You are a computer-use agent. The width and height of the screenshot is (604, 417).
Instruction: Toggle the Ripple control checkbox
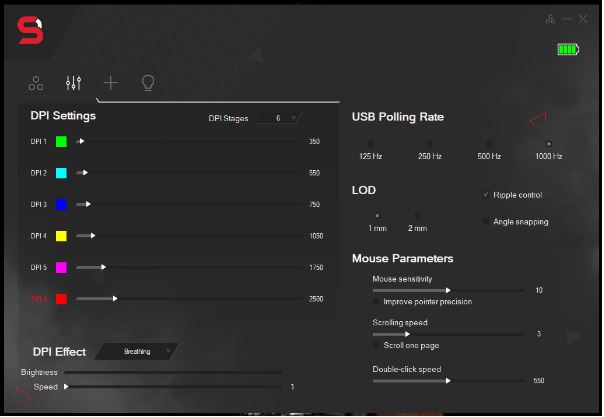[x=486, y=194]
